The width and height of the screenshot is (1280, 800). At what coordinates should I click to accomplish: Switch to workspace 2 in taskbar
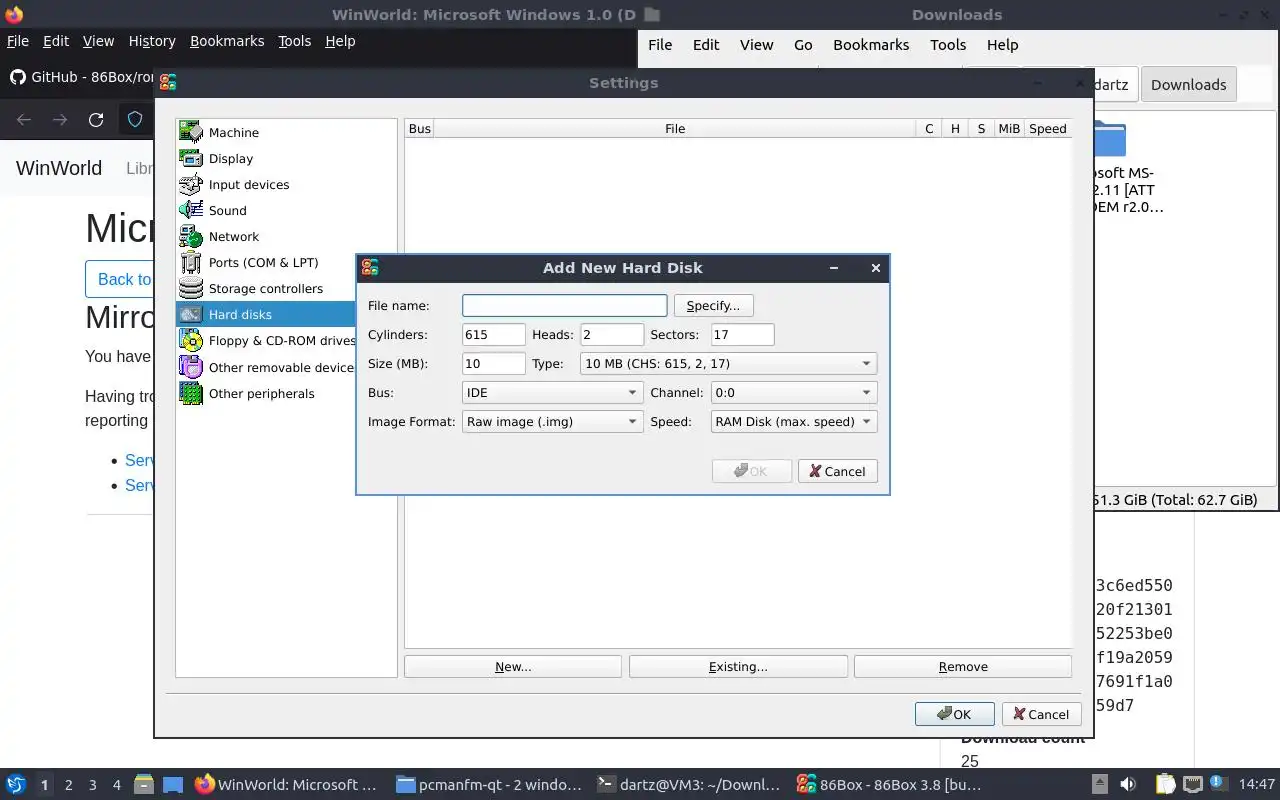point(69,785)
